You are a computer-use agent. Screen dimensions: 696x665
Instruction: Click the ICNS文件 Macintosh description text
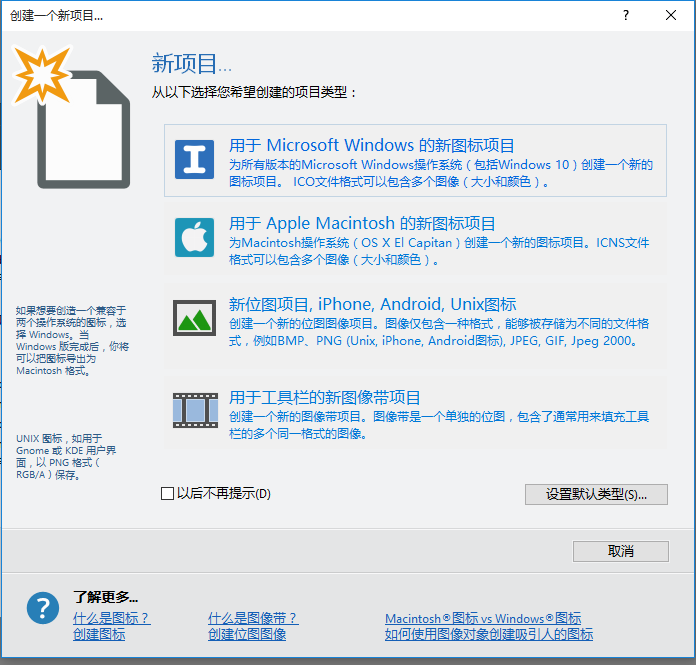pos(439,251)
